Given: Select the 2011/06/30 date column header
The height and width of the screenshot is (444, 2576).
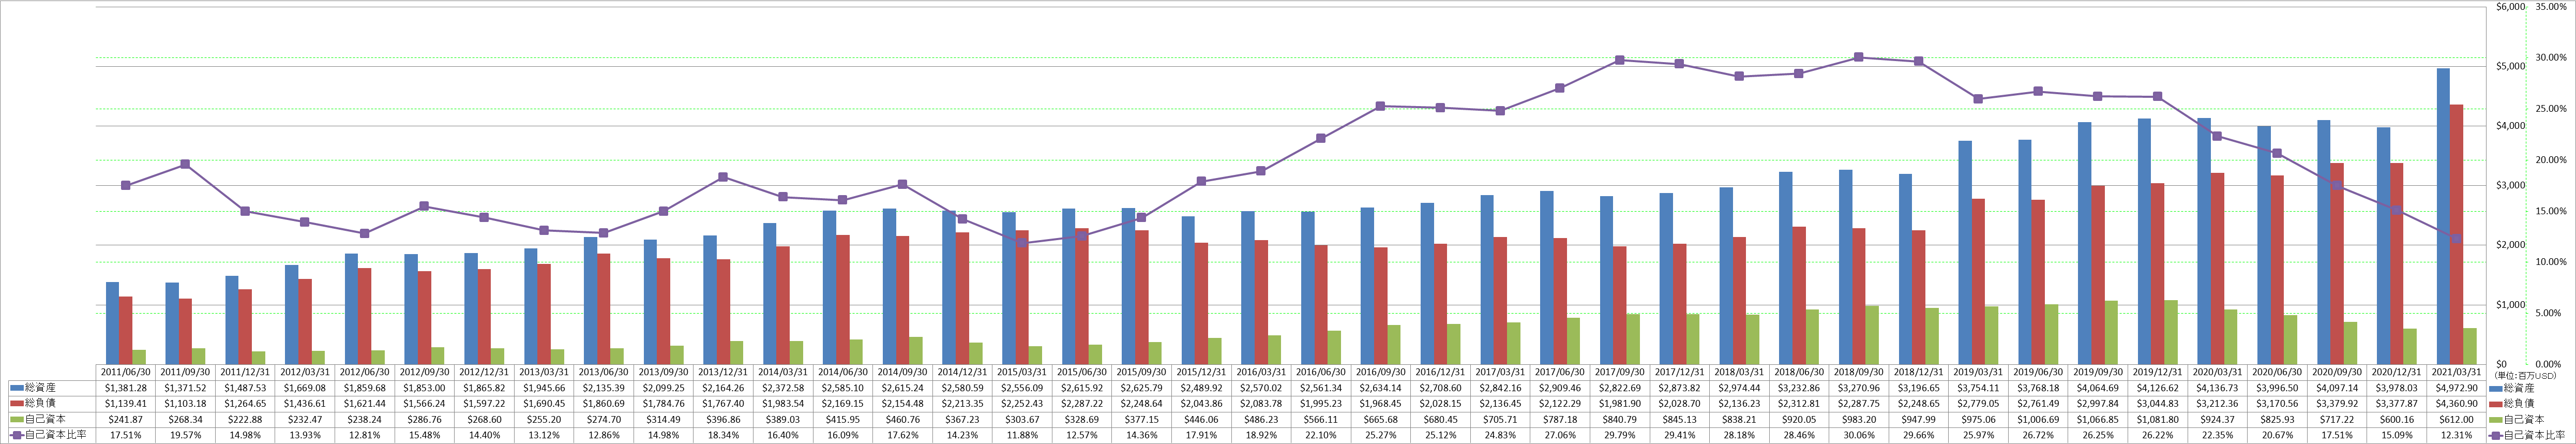Looking at the screenshot, I should point(126,371).
